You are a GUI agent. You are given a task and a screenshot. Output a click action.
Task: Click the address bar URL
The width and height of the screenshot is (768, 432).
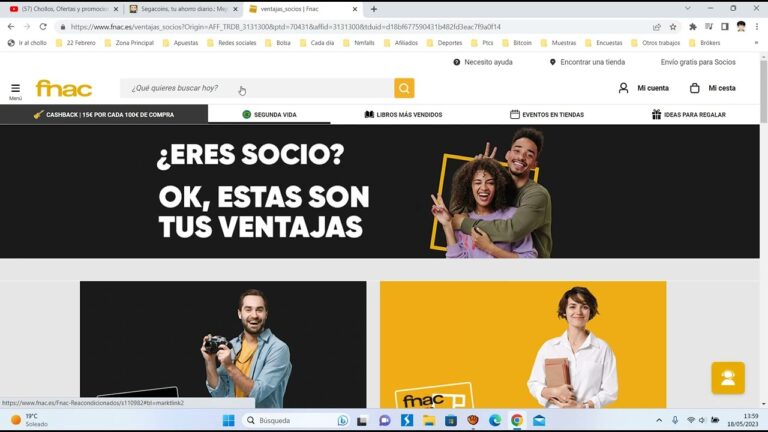[286, 27]
